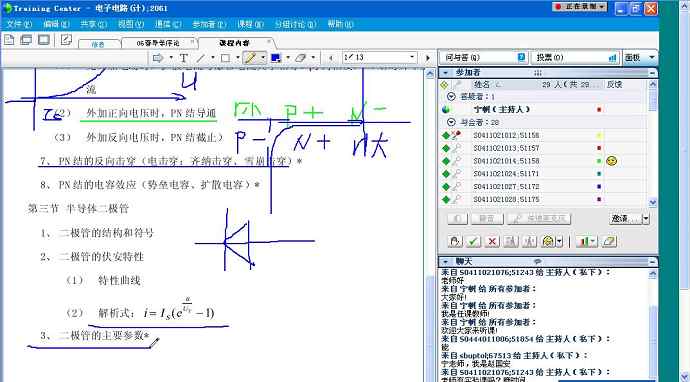Toggle microphone for attendee S0411021012

(x=457, y=136)
